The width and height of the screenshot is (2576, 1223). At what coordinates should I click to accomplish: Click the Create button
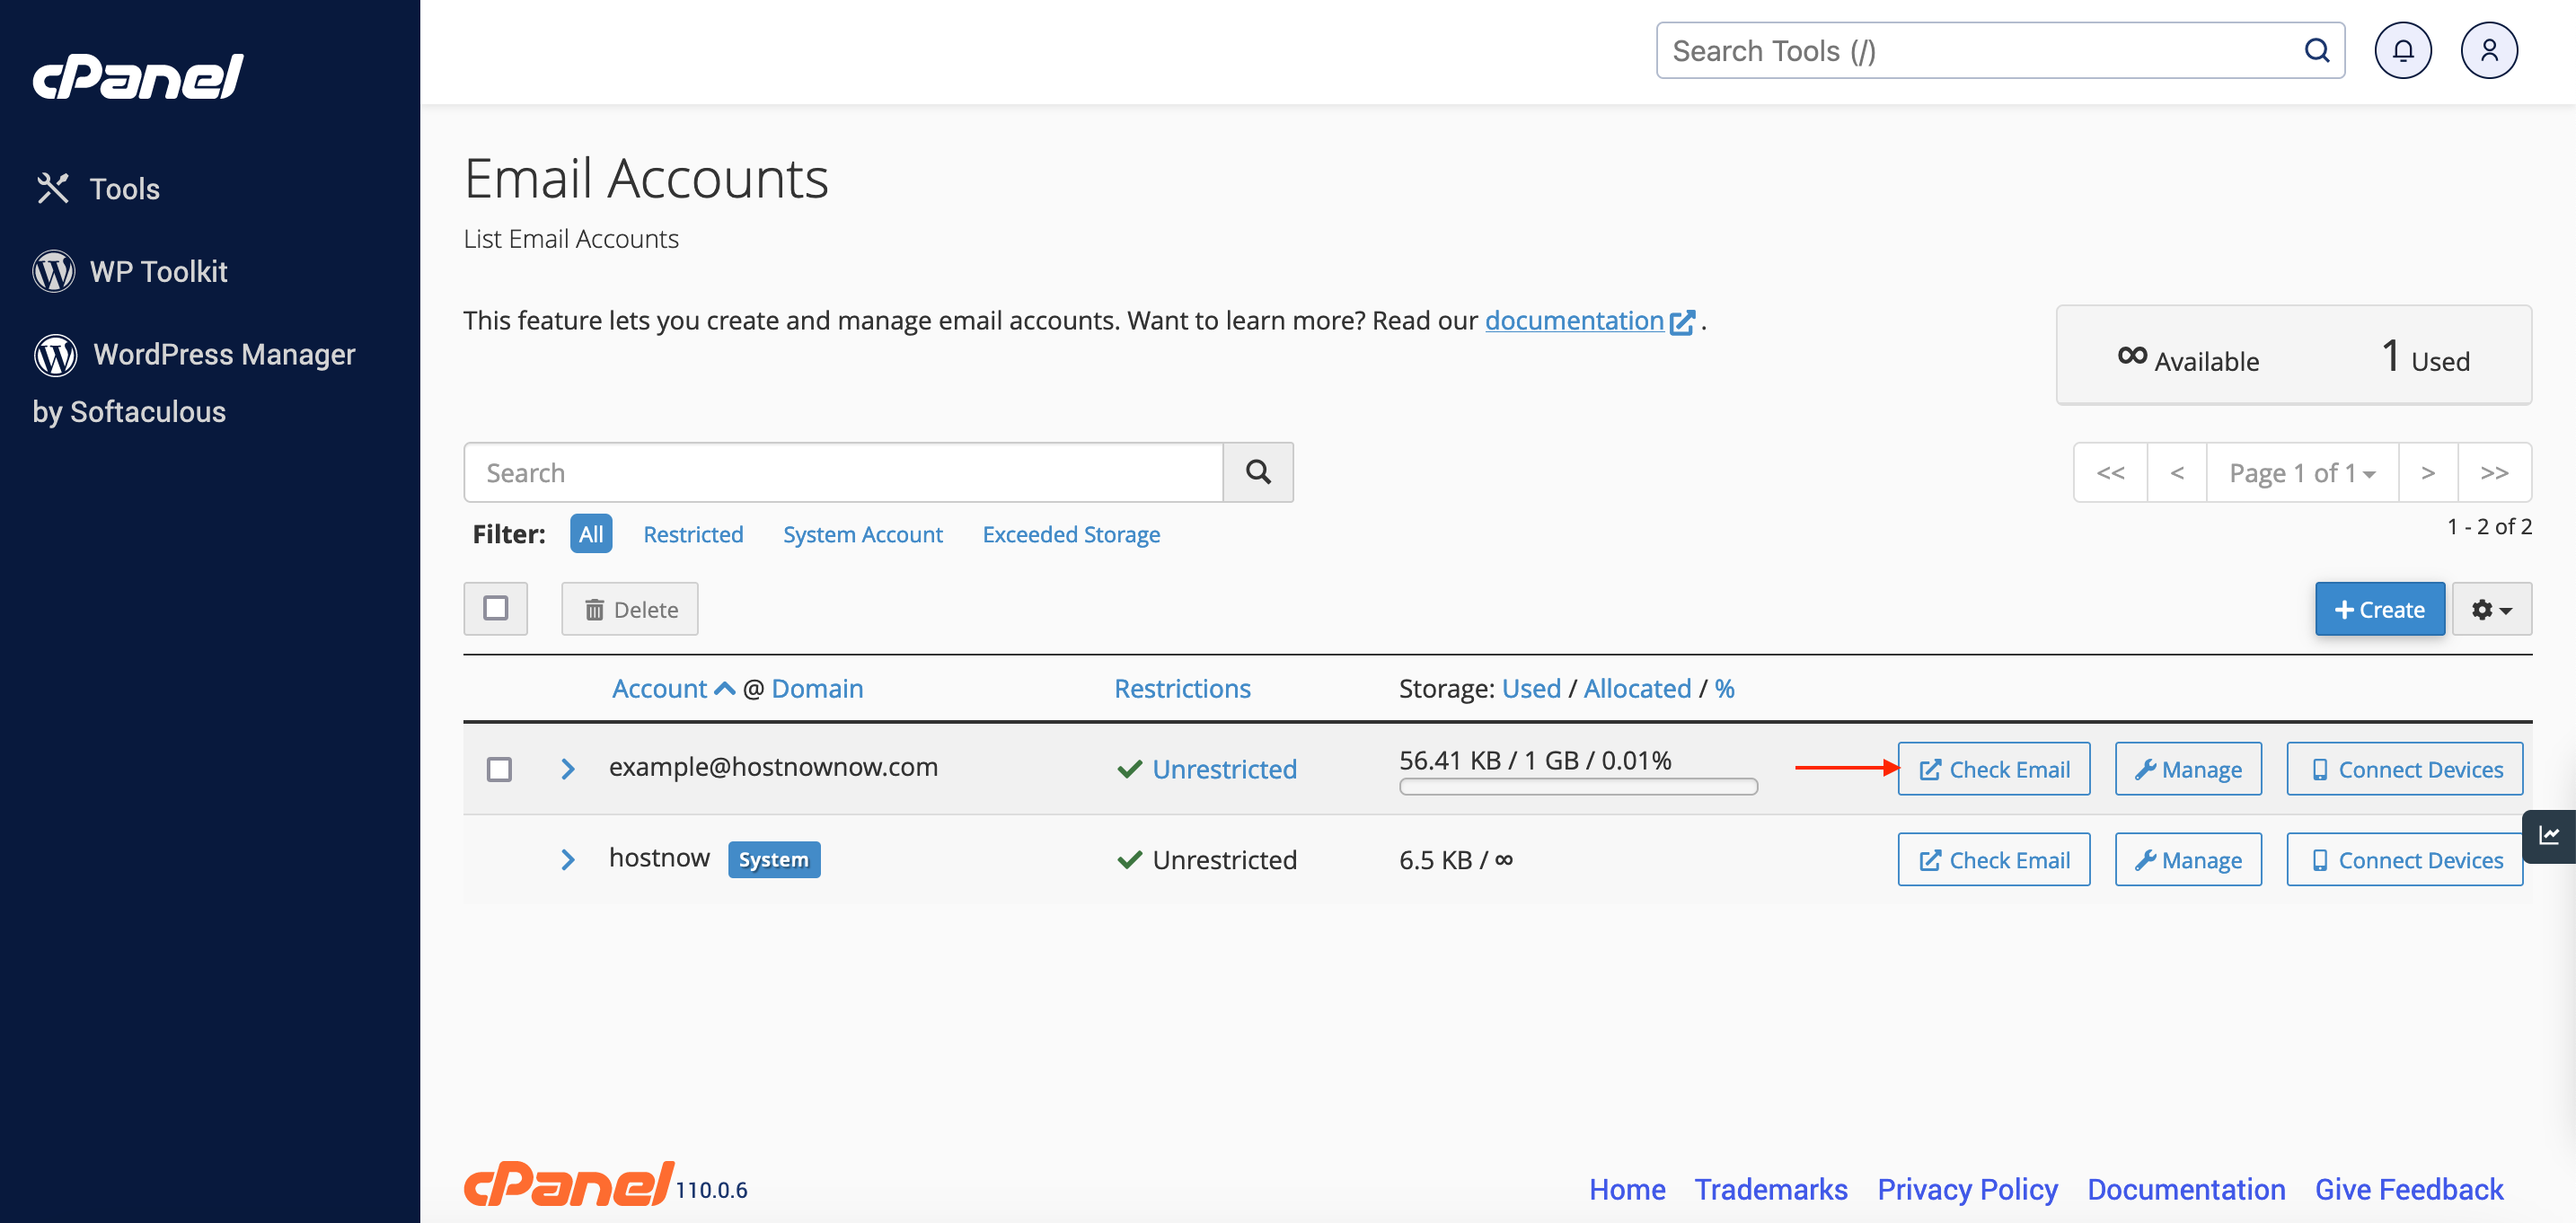click(x=2379, y=609)
